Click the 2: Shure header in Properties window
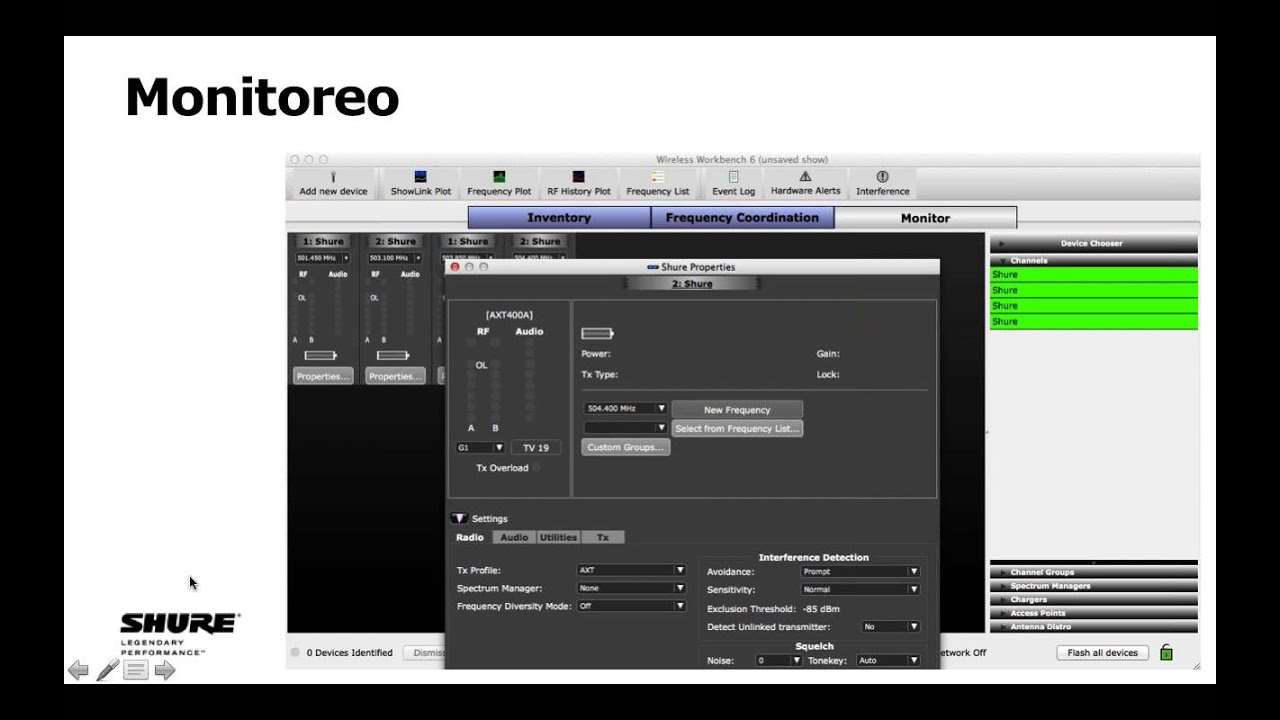 tap(692, 284)
